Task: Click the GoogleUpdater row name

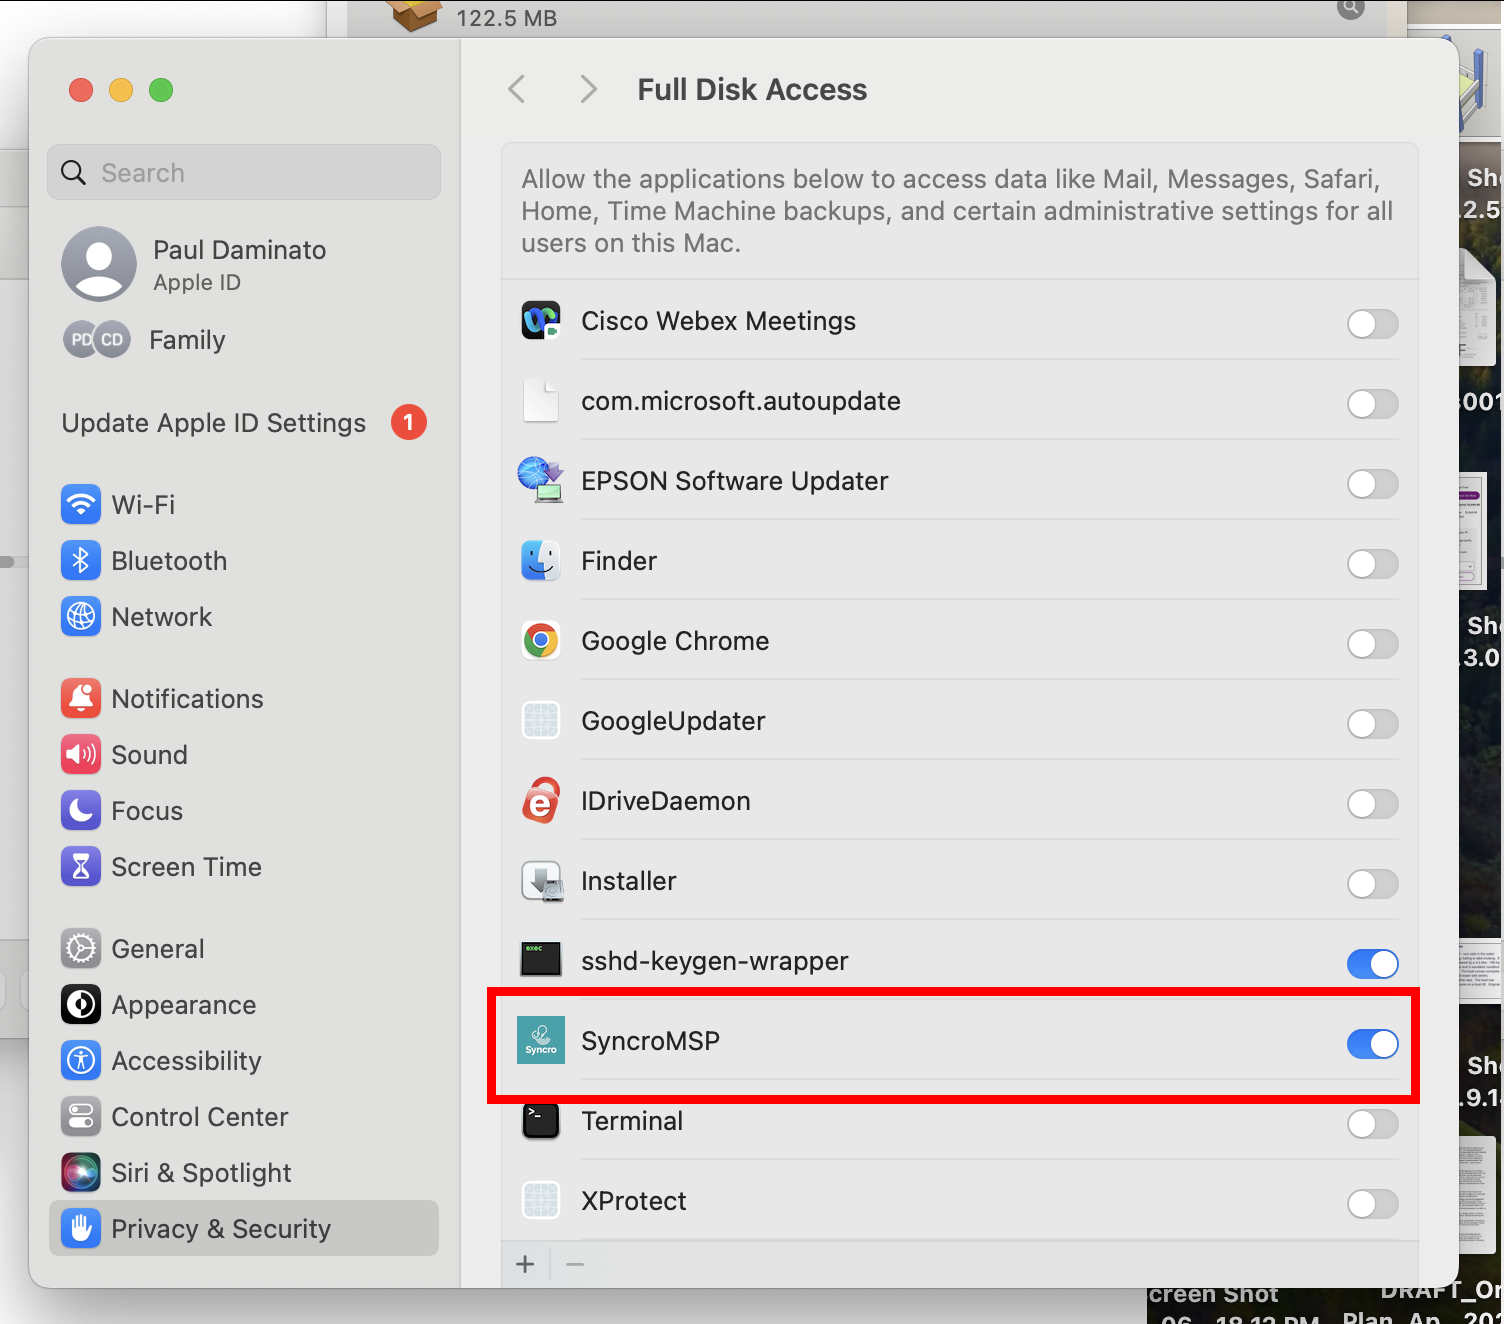Action: pos(673,721)
